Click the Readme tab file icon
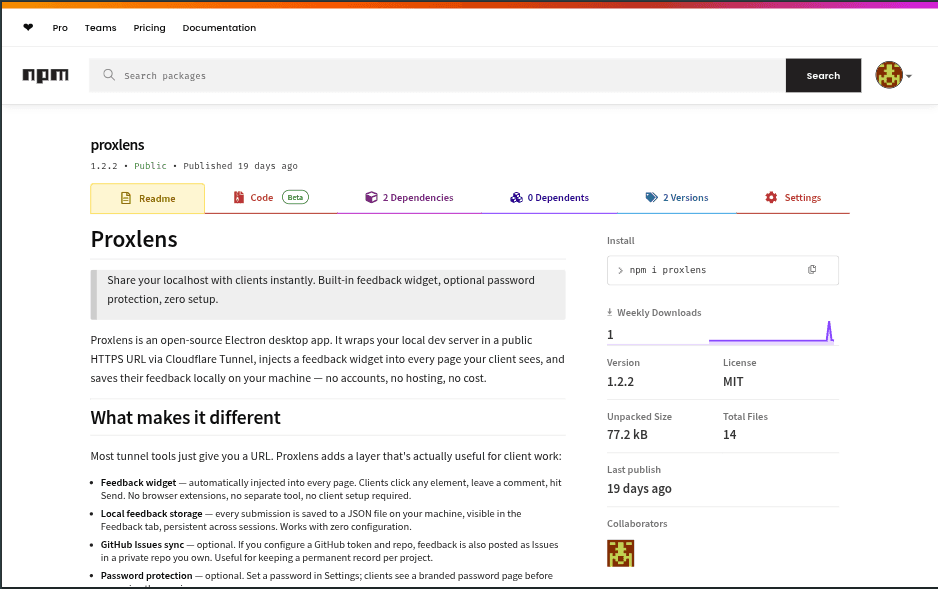The image size is (938, 589). 126,198
